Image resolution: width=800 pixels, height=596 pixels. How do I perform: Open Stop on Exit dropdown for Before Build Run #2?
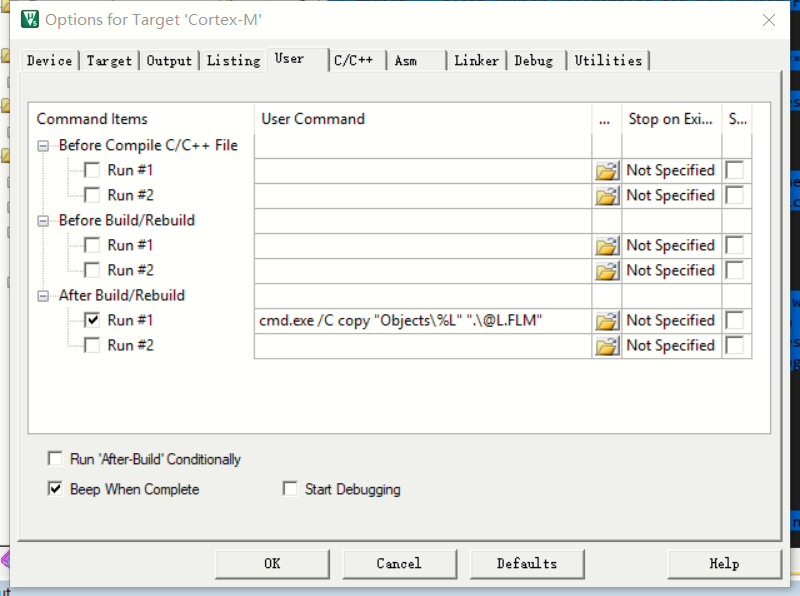click(671, 270)
